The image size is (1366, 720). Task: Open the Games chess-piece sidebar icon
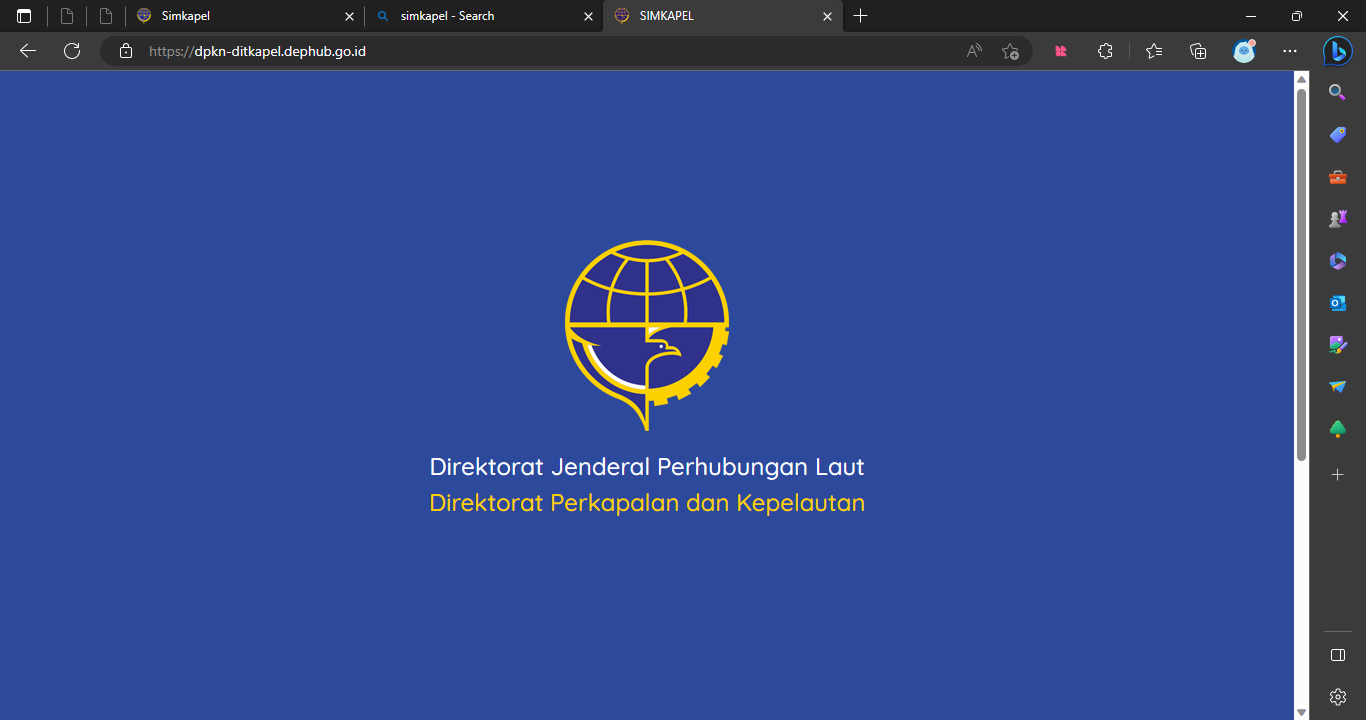1337,219
